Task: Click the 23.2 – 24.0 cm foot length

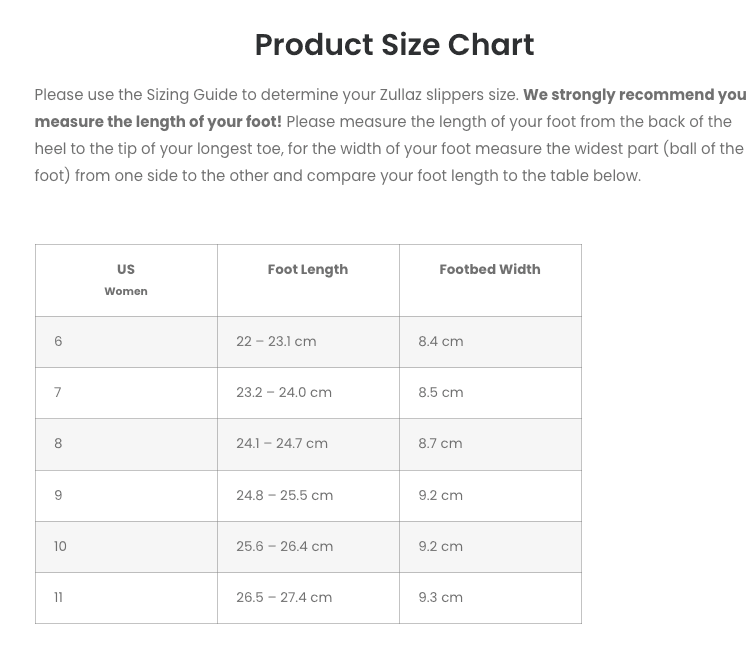Action: [x=284, y=393]
